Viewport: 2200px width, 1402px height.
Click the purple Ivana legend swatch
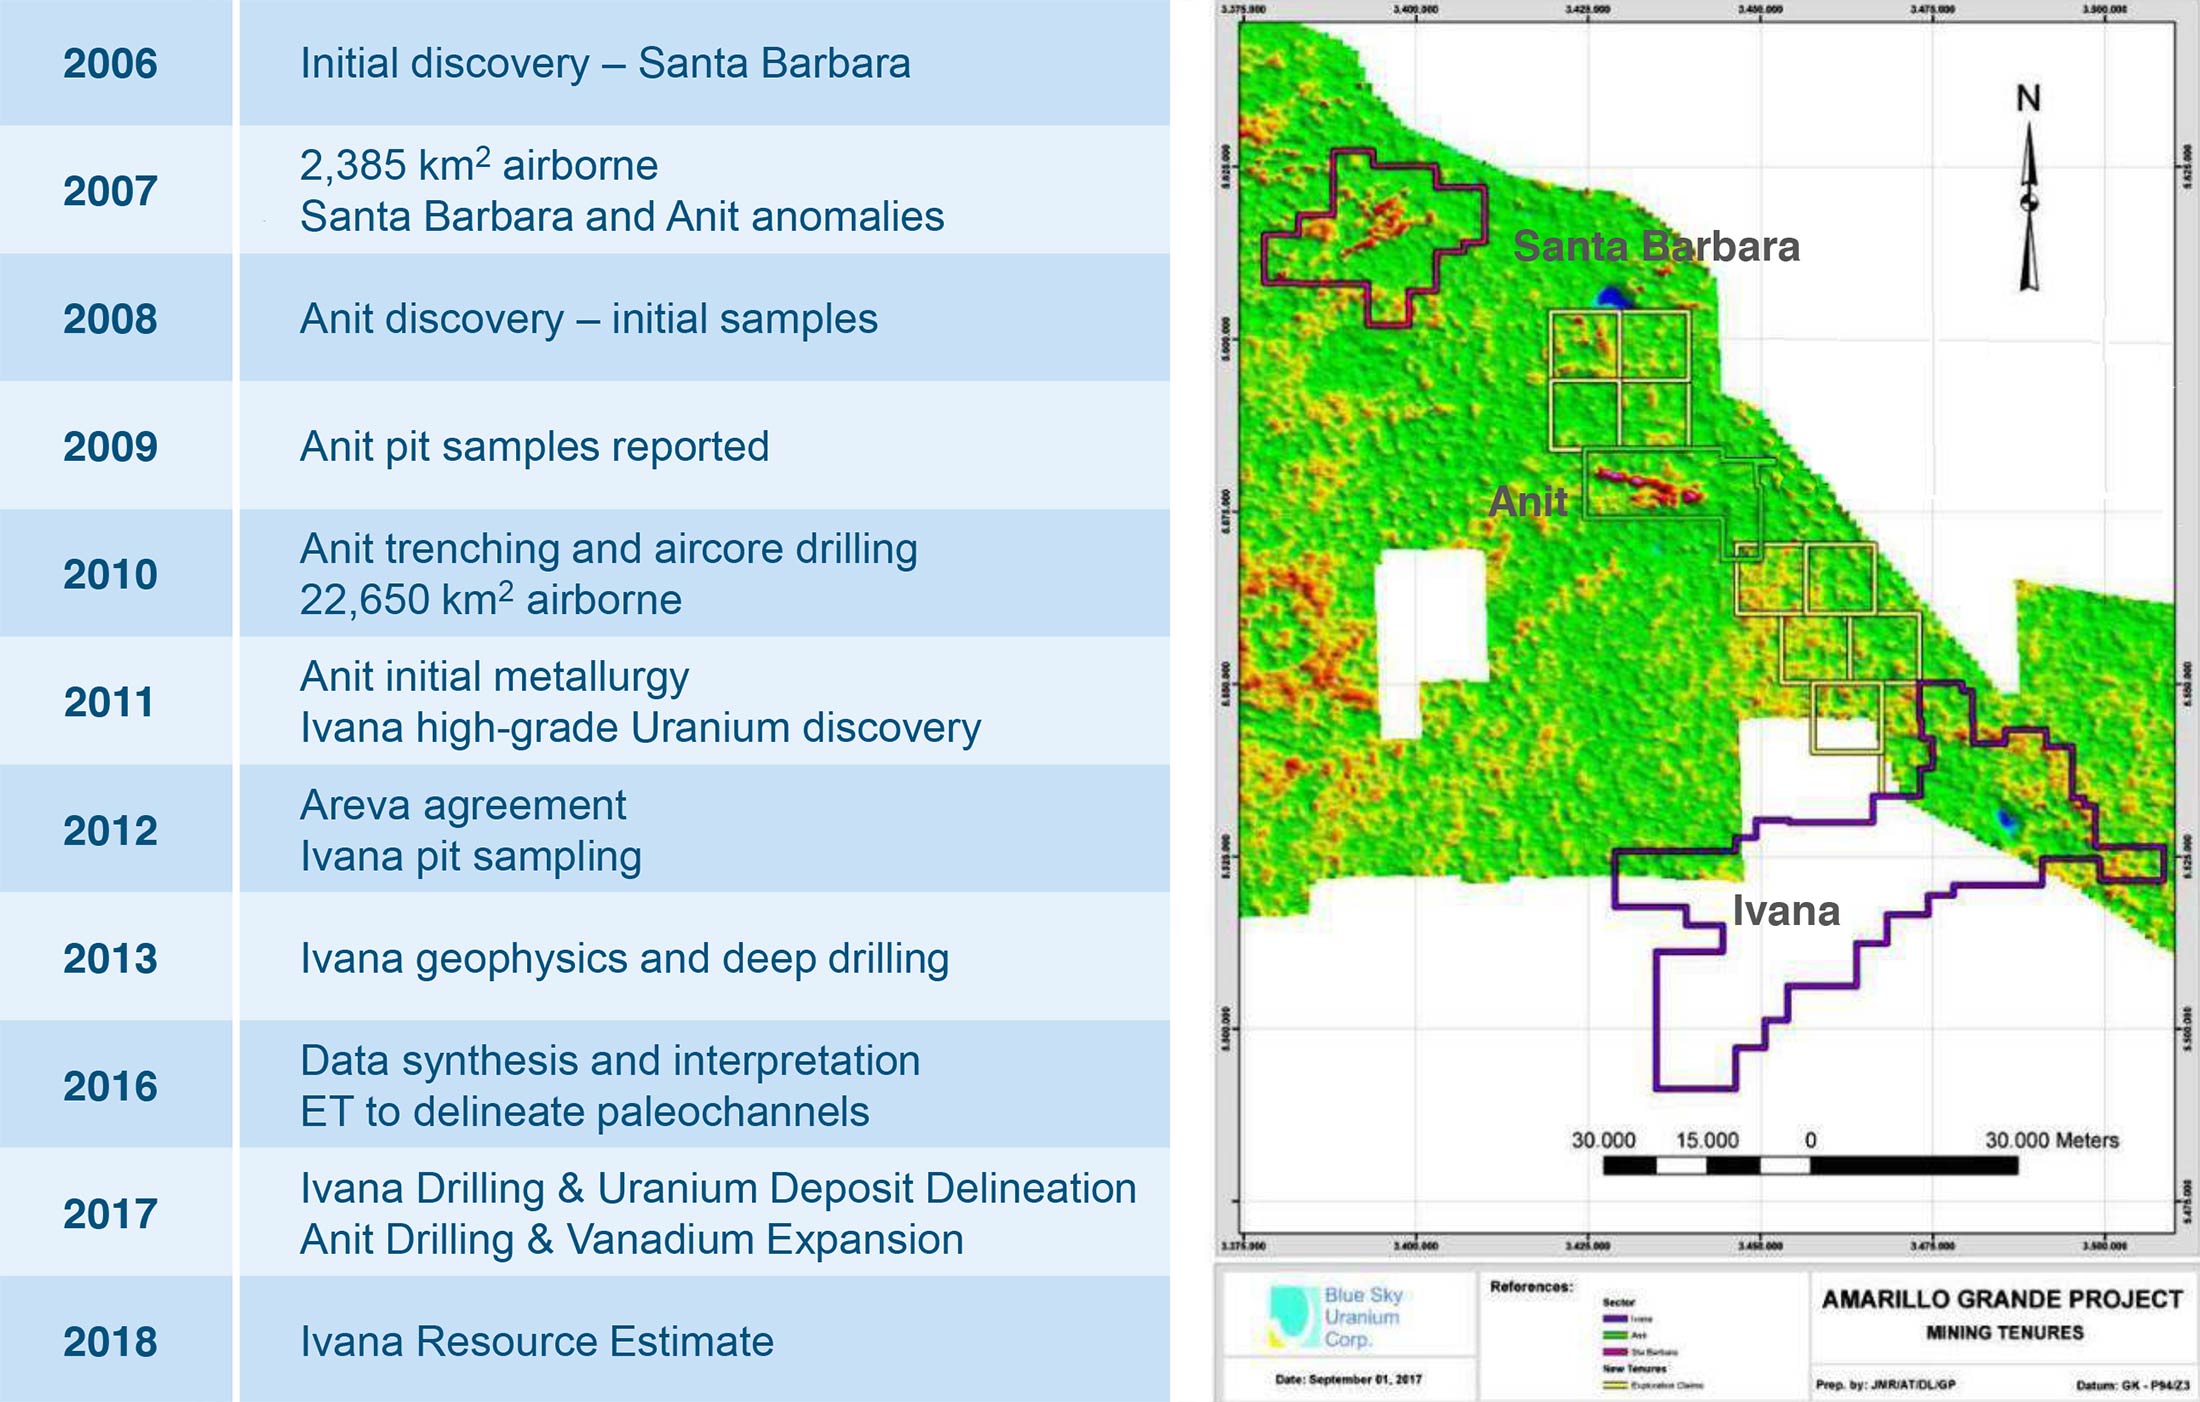tap(1616, 1318)
